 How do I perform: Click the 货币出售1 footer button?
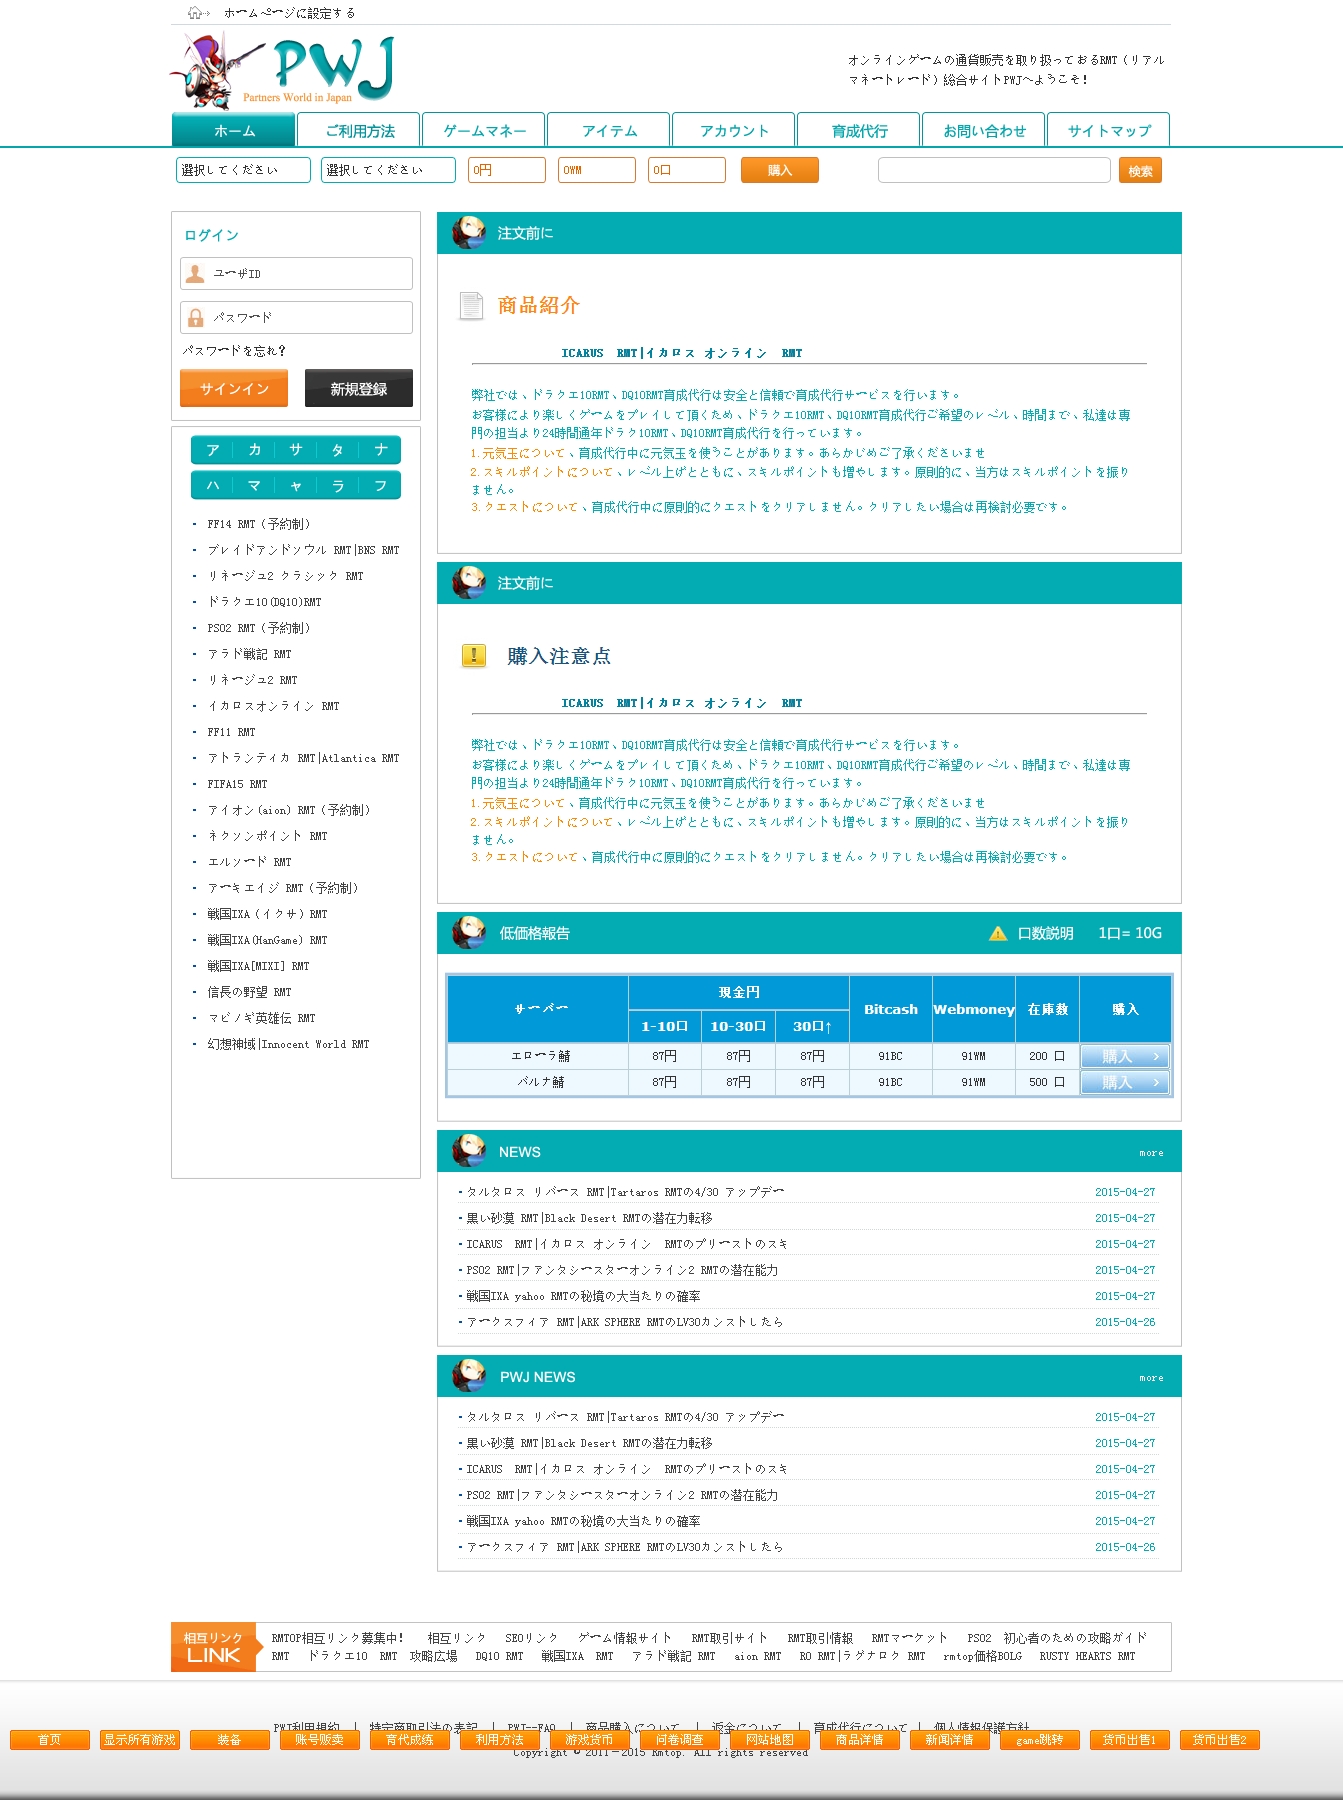(1130, 1740)
